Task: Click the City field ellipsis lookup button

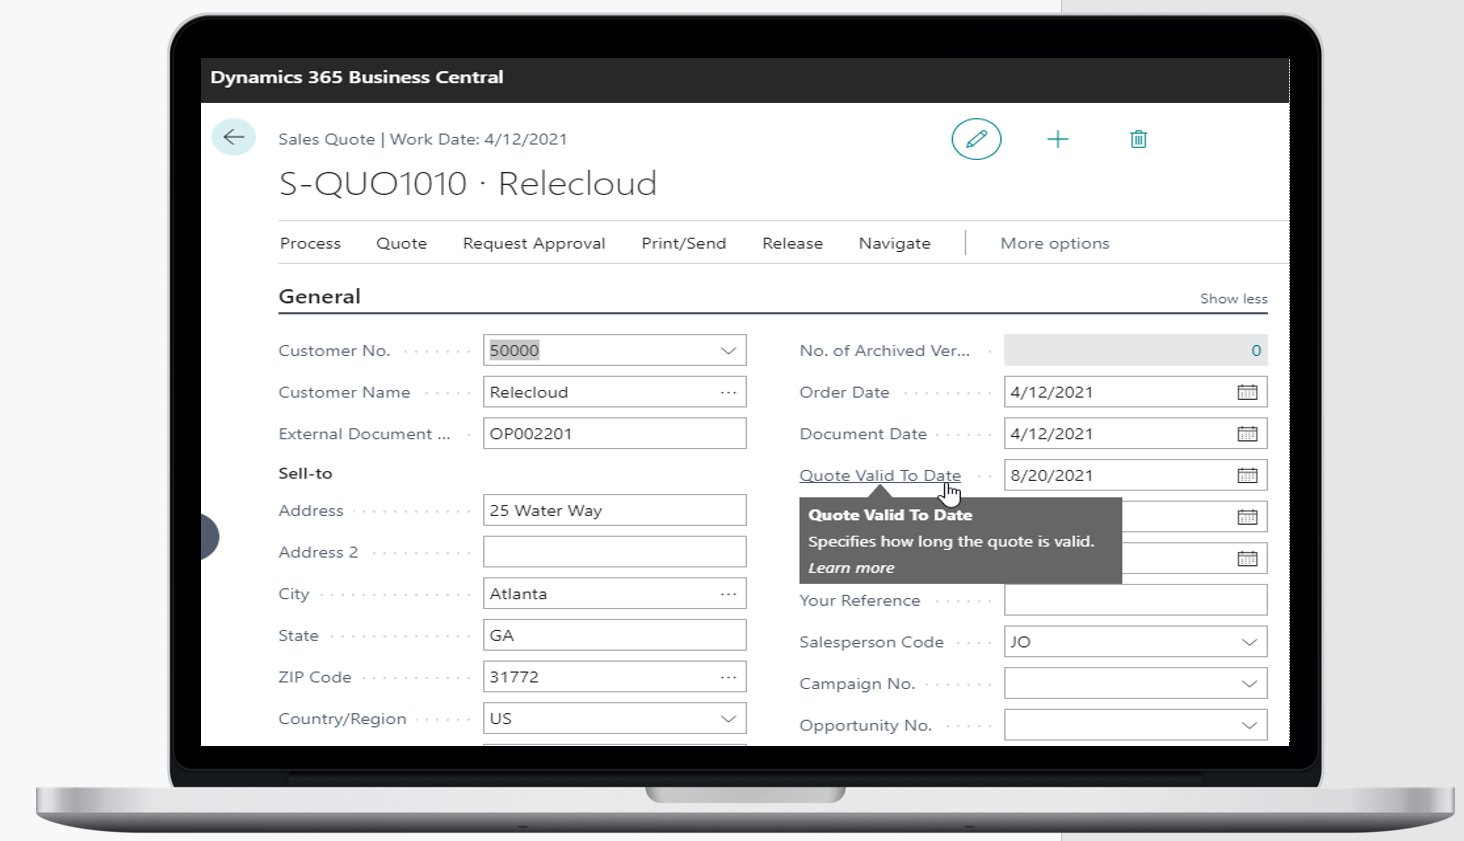Action: [x=728, y=594]
